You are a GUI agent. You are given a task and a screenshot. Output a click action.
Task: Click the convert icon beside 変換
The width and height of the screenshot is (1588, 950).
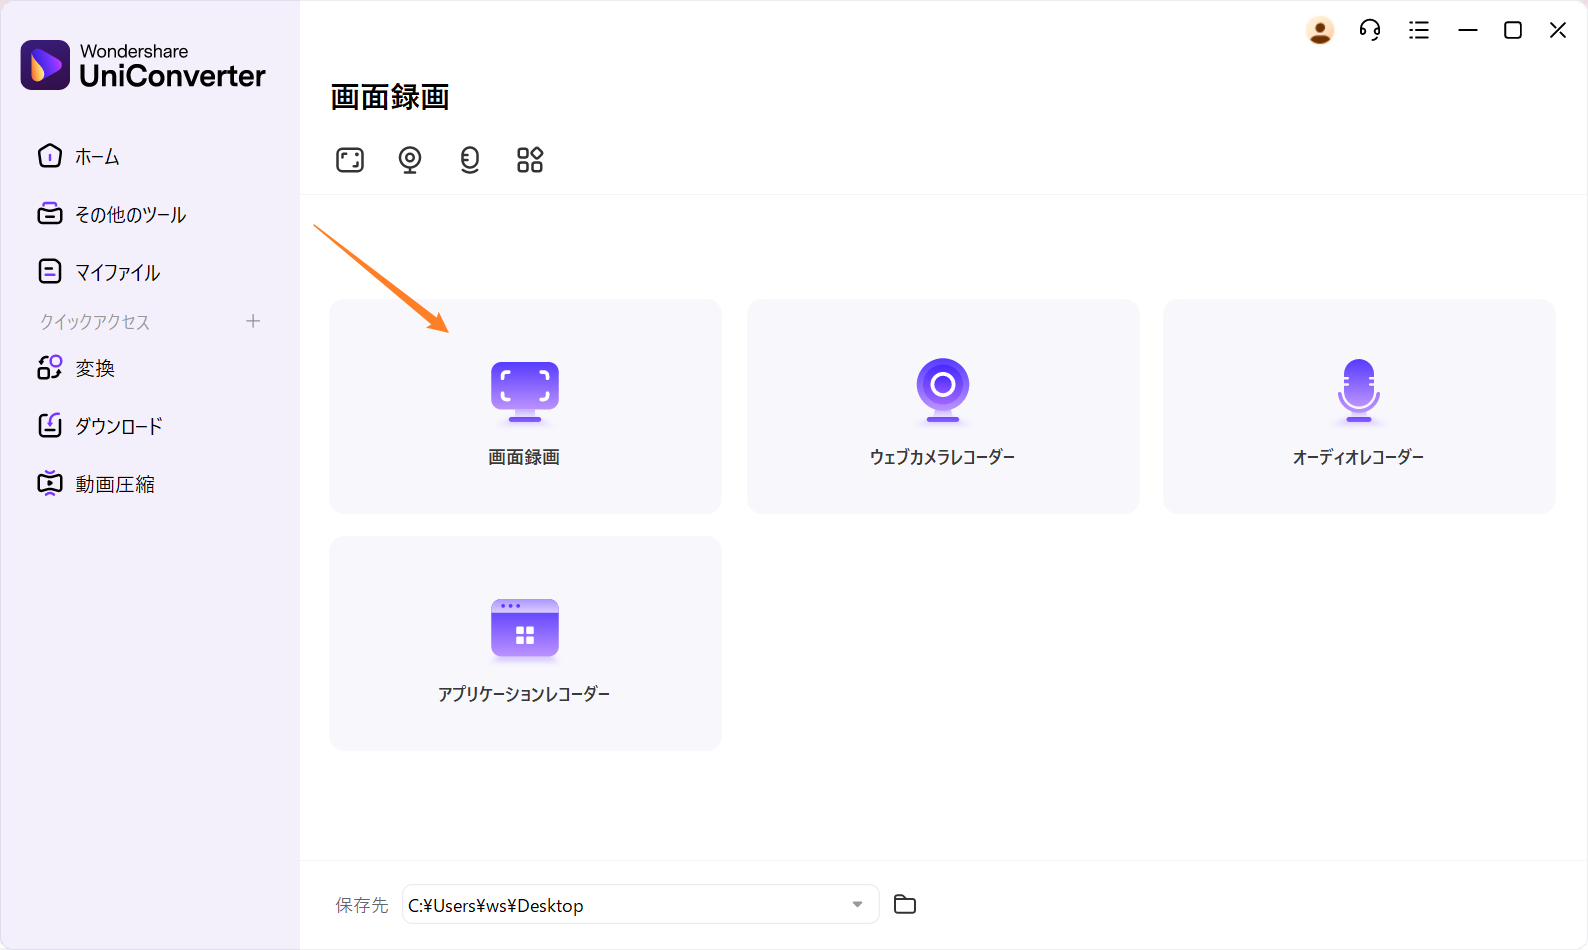(x=50, y=367)
